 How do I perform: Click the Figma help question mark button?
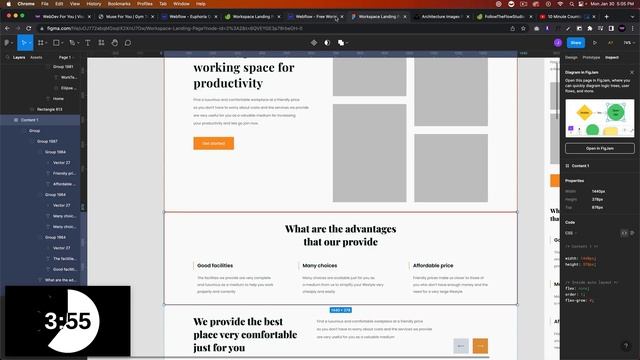[x=626, y=346]
